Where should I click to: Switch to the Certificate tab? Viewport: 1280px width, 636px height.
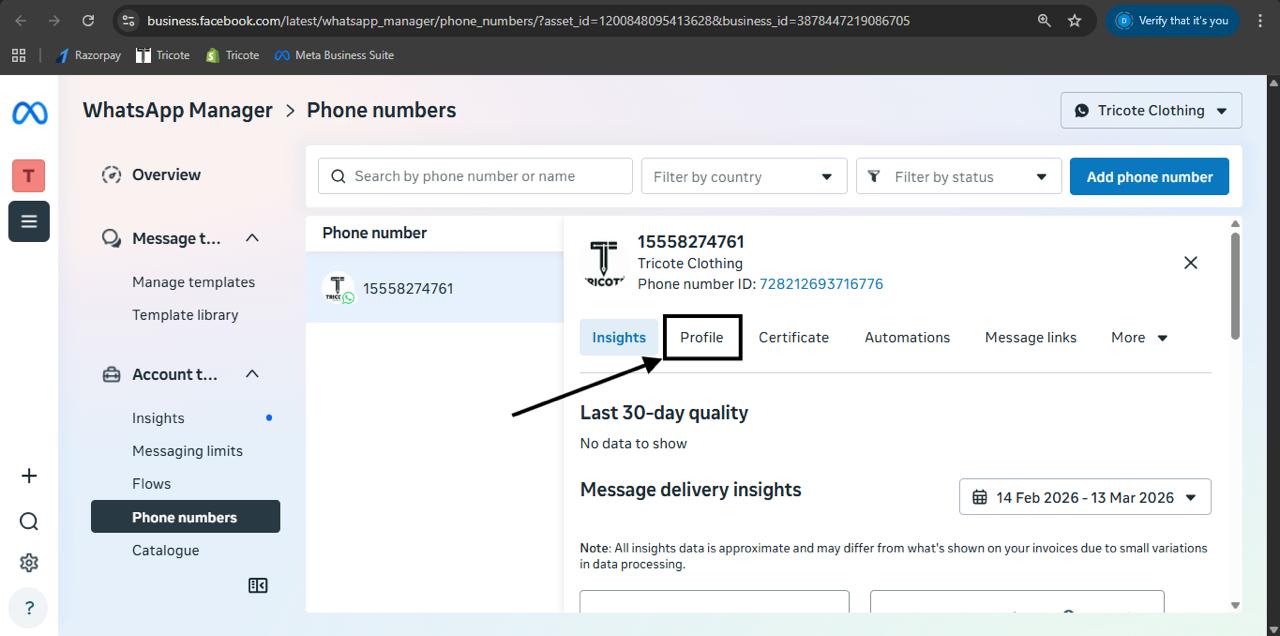793,338
